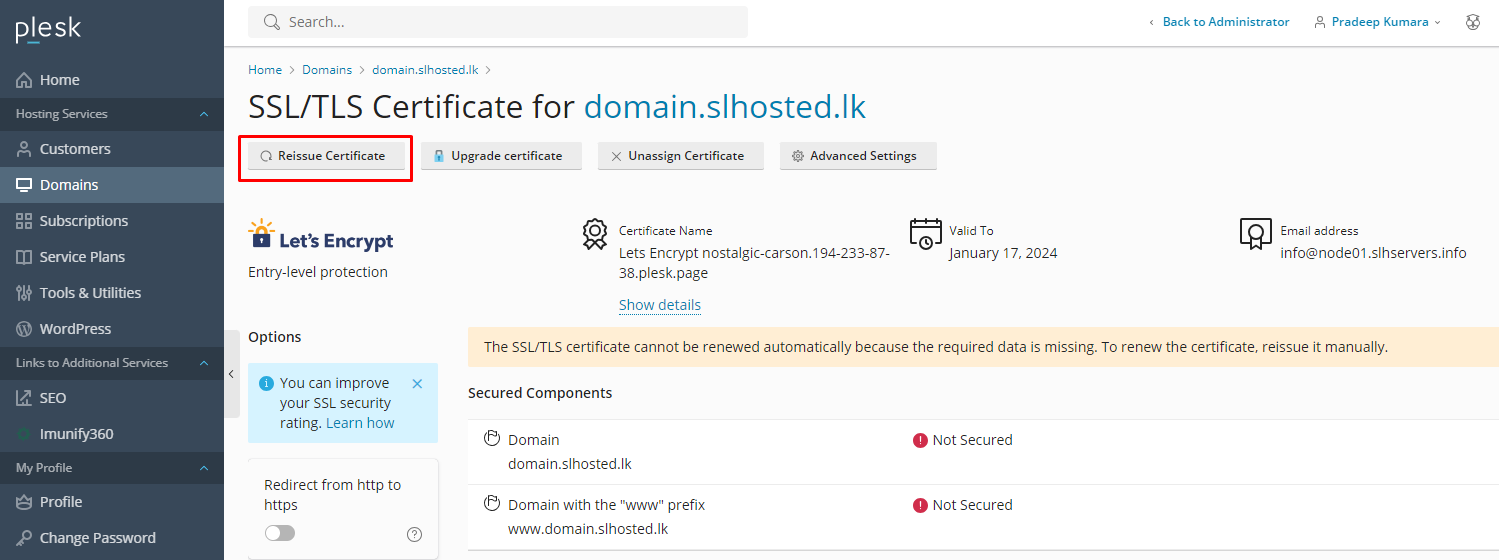Click the Imunify360 sidebar icon
The height and width of the screenshot is (560, 1499).
pos(24,434)
